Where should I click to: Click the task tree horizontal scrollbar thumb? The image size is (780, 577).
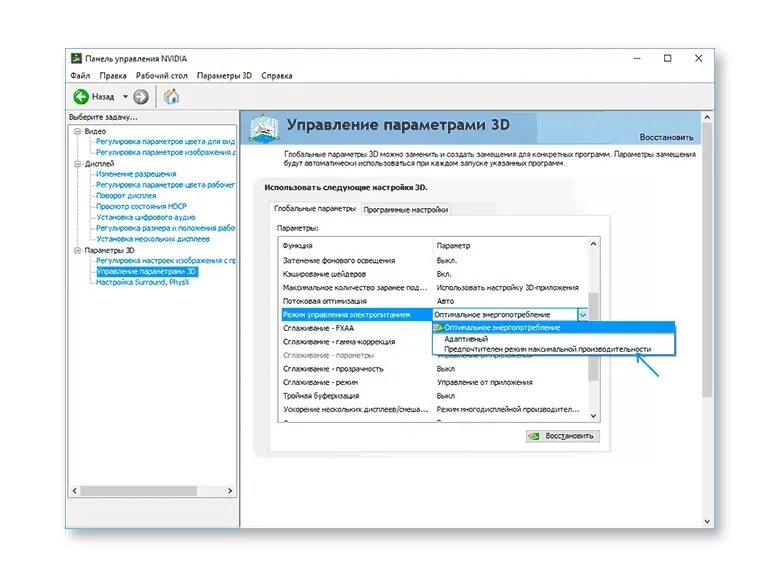[139, 491]
